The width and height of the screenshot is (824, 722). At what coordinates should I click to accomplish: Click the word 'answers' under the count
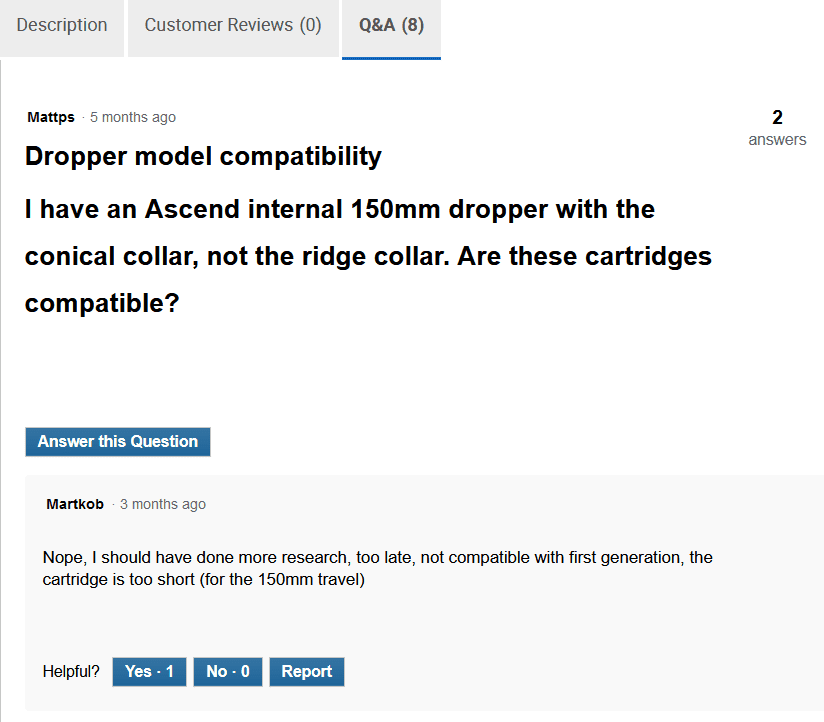[x=777, y=140]
